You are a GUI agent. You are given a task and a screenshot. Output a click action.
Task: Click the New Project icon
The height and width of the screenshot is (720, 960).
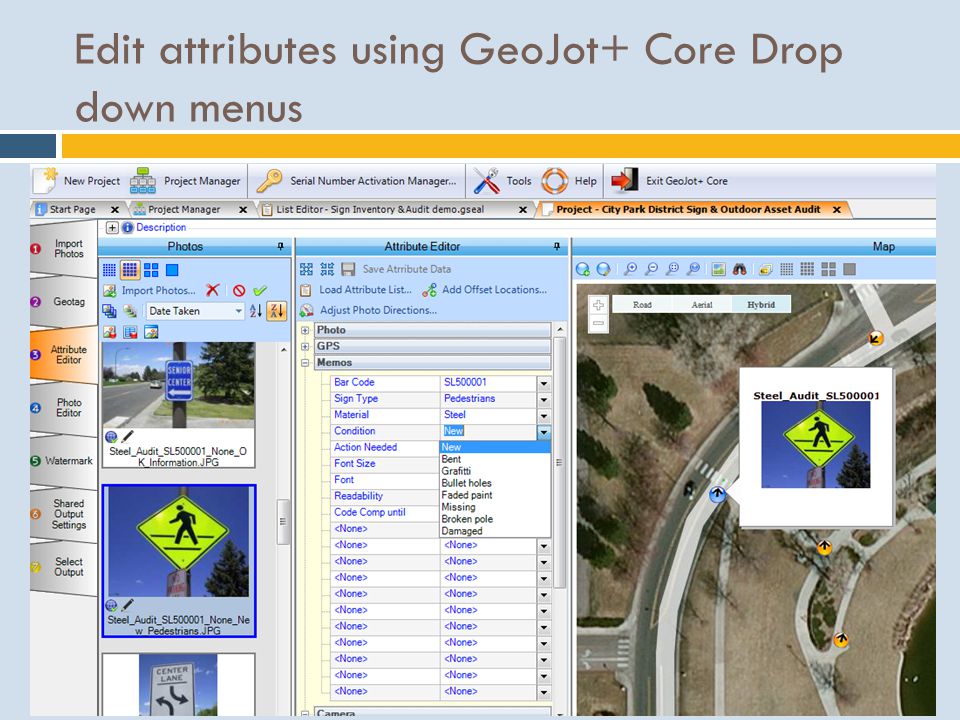[45, 181]
